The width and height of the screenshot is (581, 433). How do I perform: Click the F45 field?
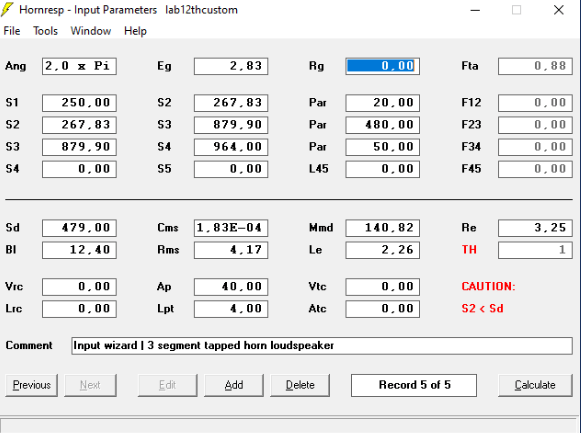(x=535, y=169)
